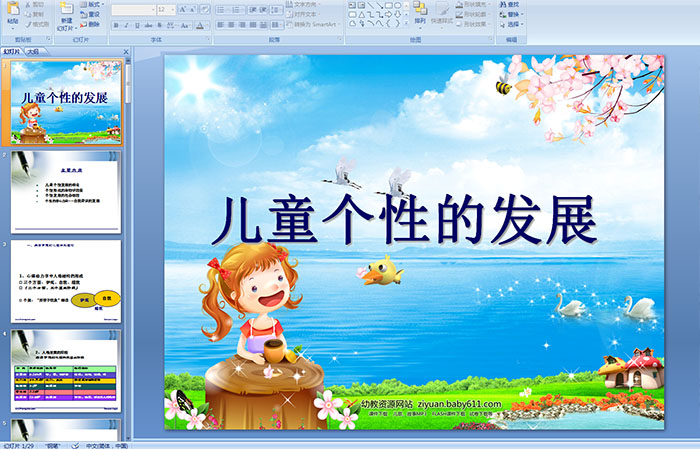
Task: Select the Rectangle shape in shapes gallery
Action: [389, 5]
